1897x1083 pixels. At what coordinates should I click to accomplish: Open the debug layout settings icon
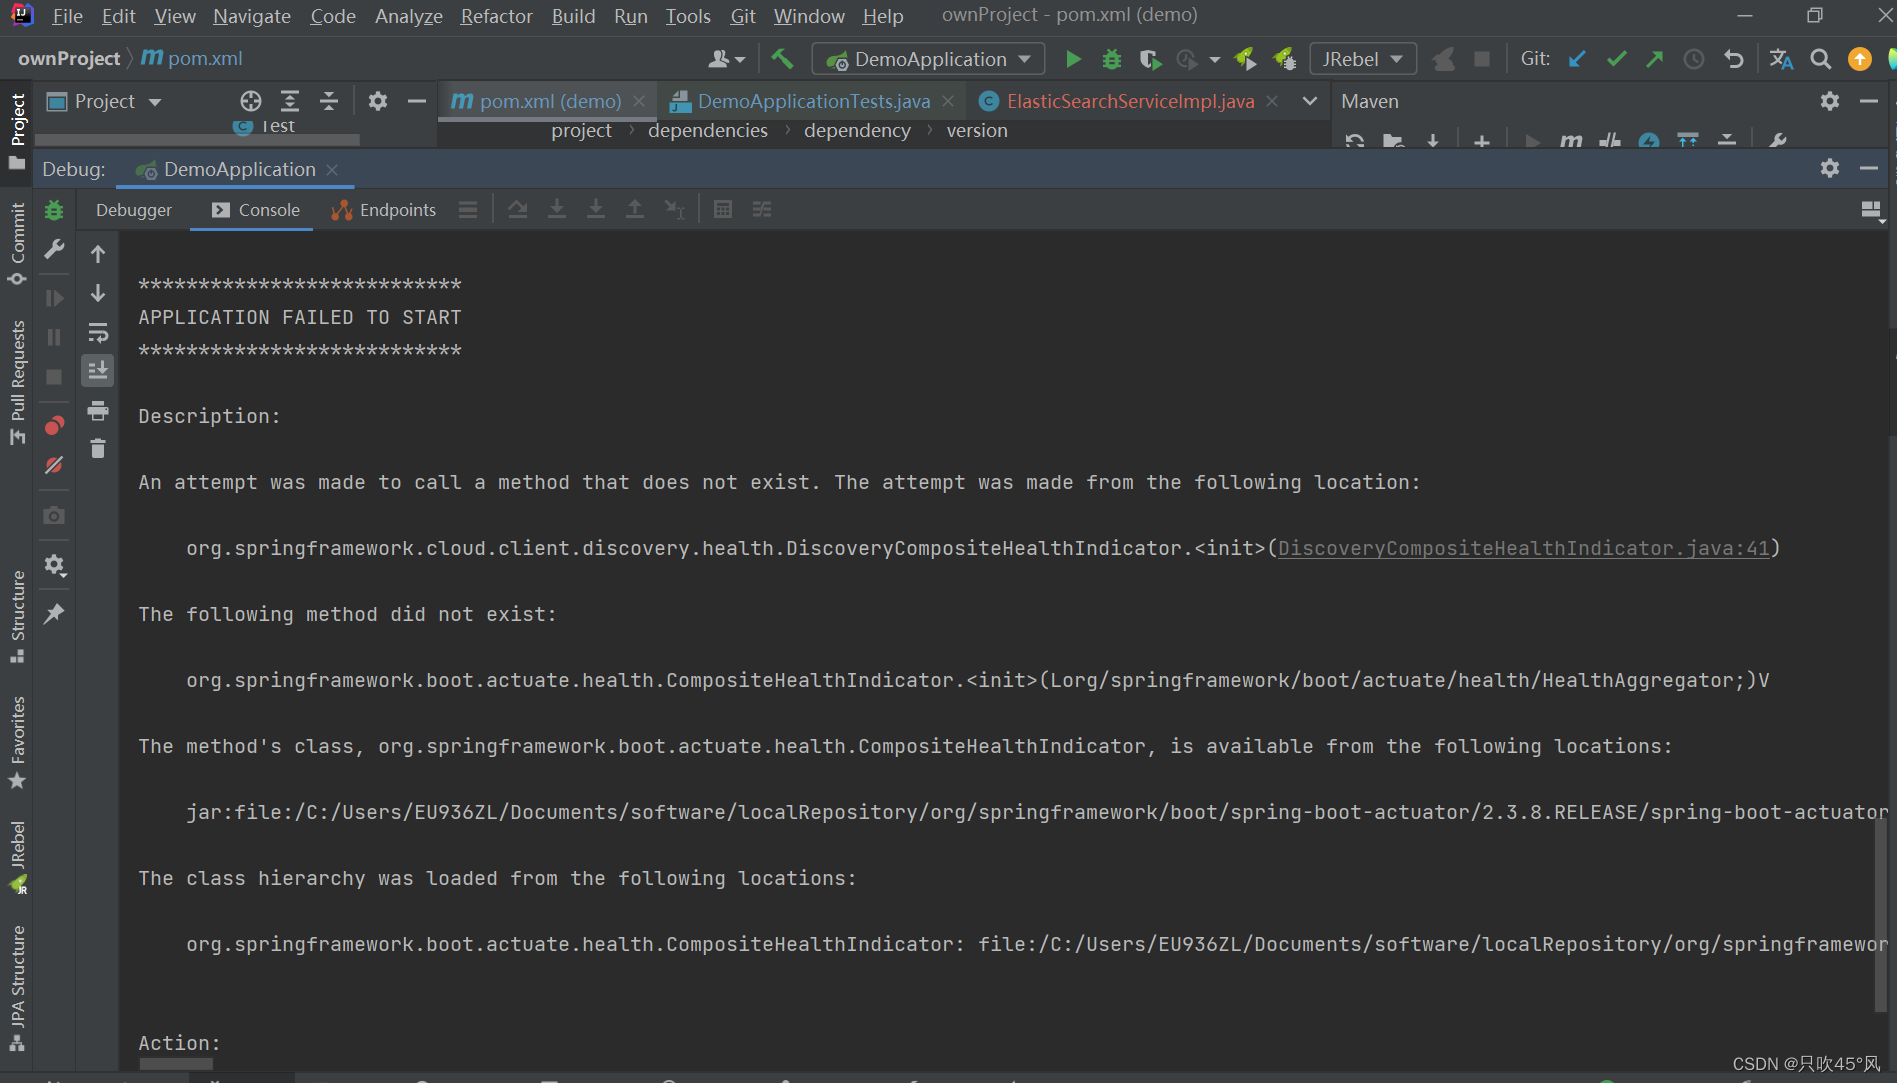pyautogui.click(x=1872, y=210)
